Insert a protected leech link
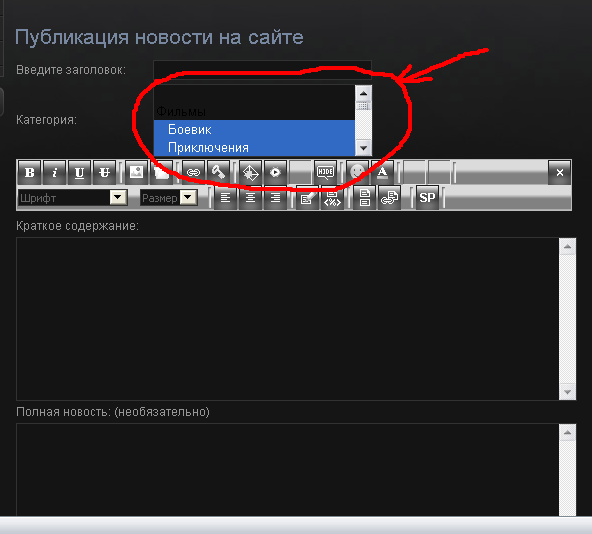This screenshot has width=592, height=534. coord(218,172)
